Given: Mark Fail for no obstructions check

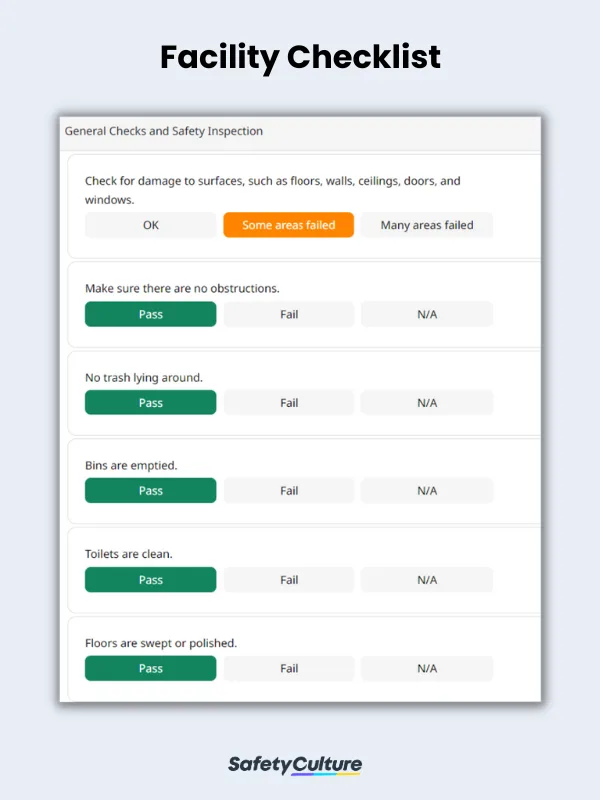Looking at the screenshot, I should [289, 314].
